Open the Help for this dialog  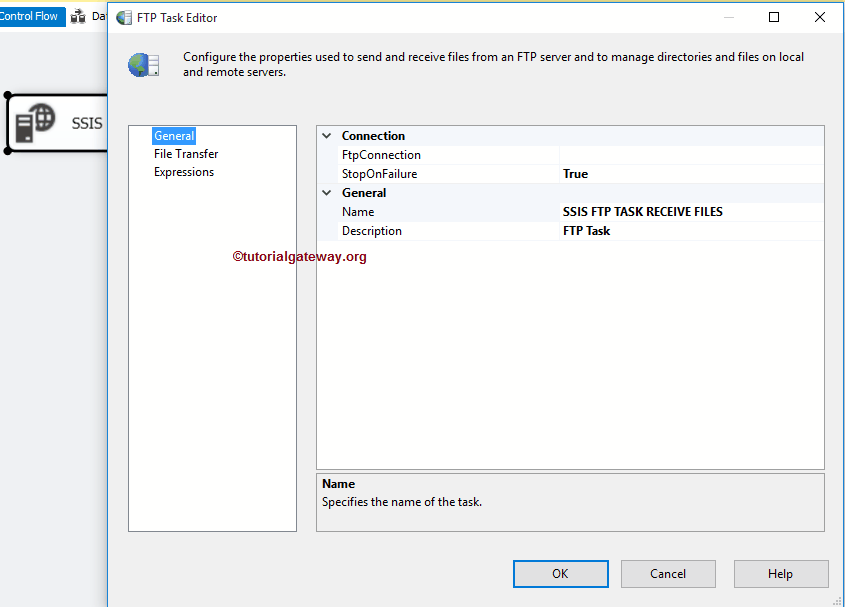781,573
